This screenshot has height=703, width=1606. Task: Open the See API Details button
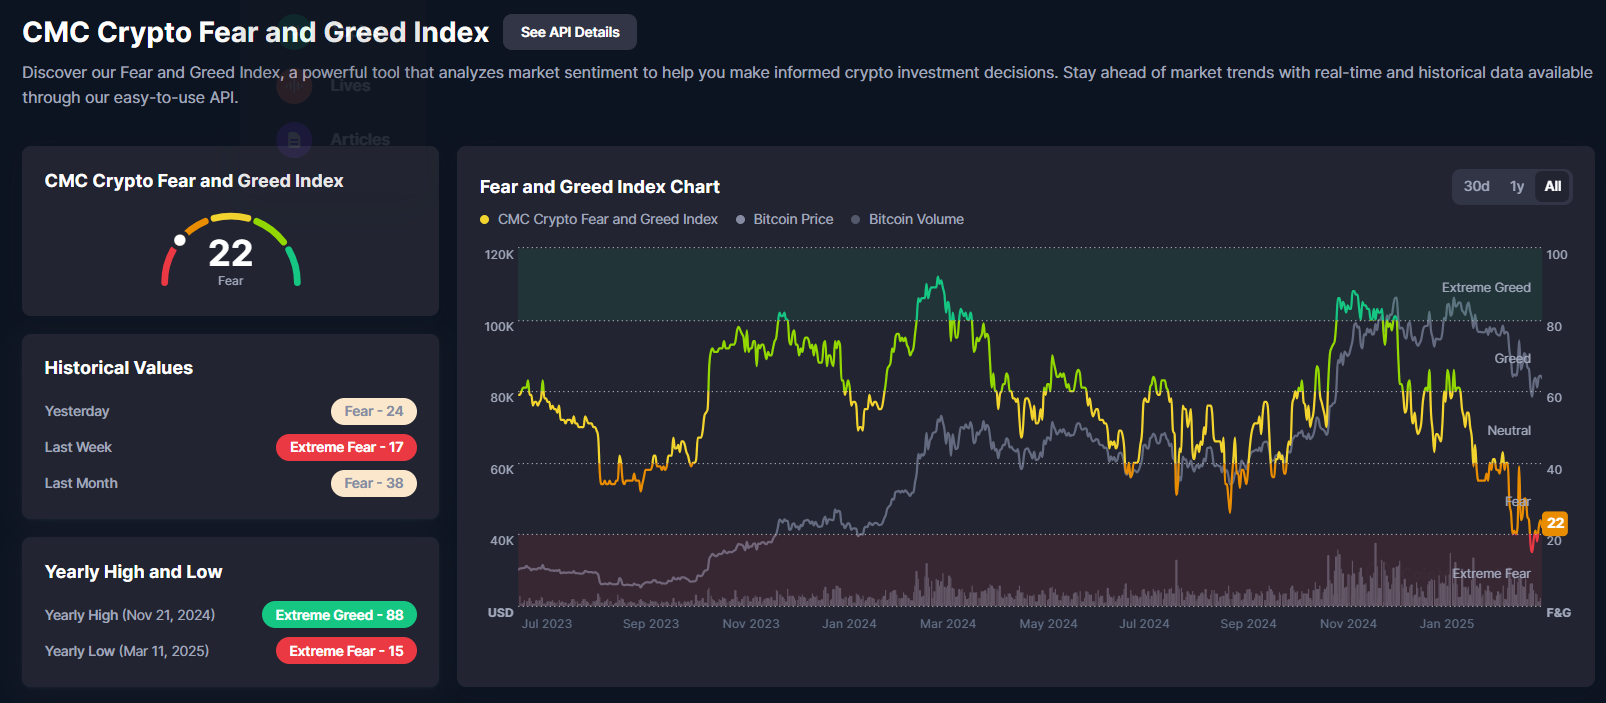coord(570,32)
